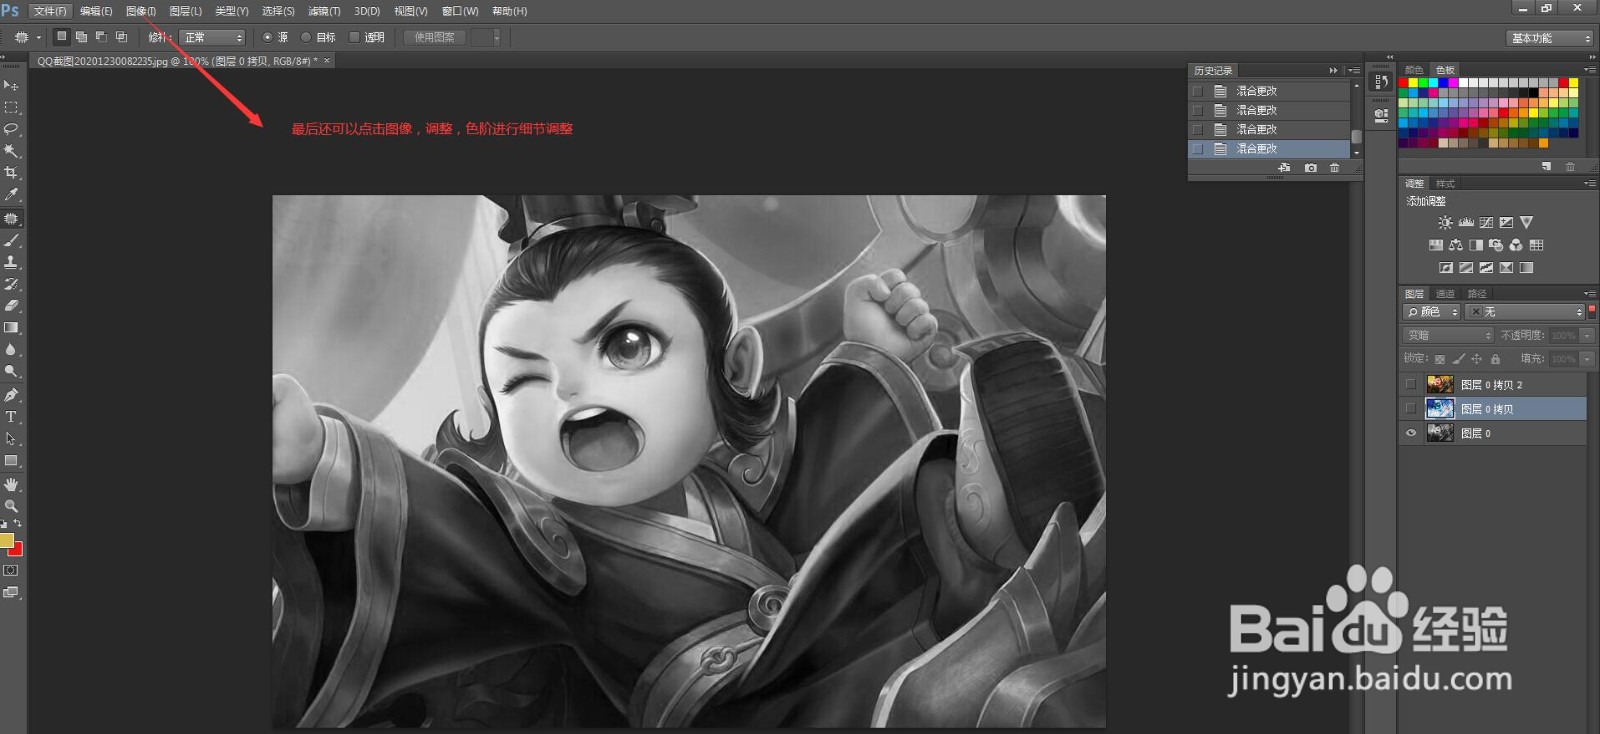The width and height of the screenshot is (1600, 734).
Task: Open the 填充 fill dropdown arrow
Action: coord(1587,359)
